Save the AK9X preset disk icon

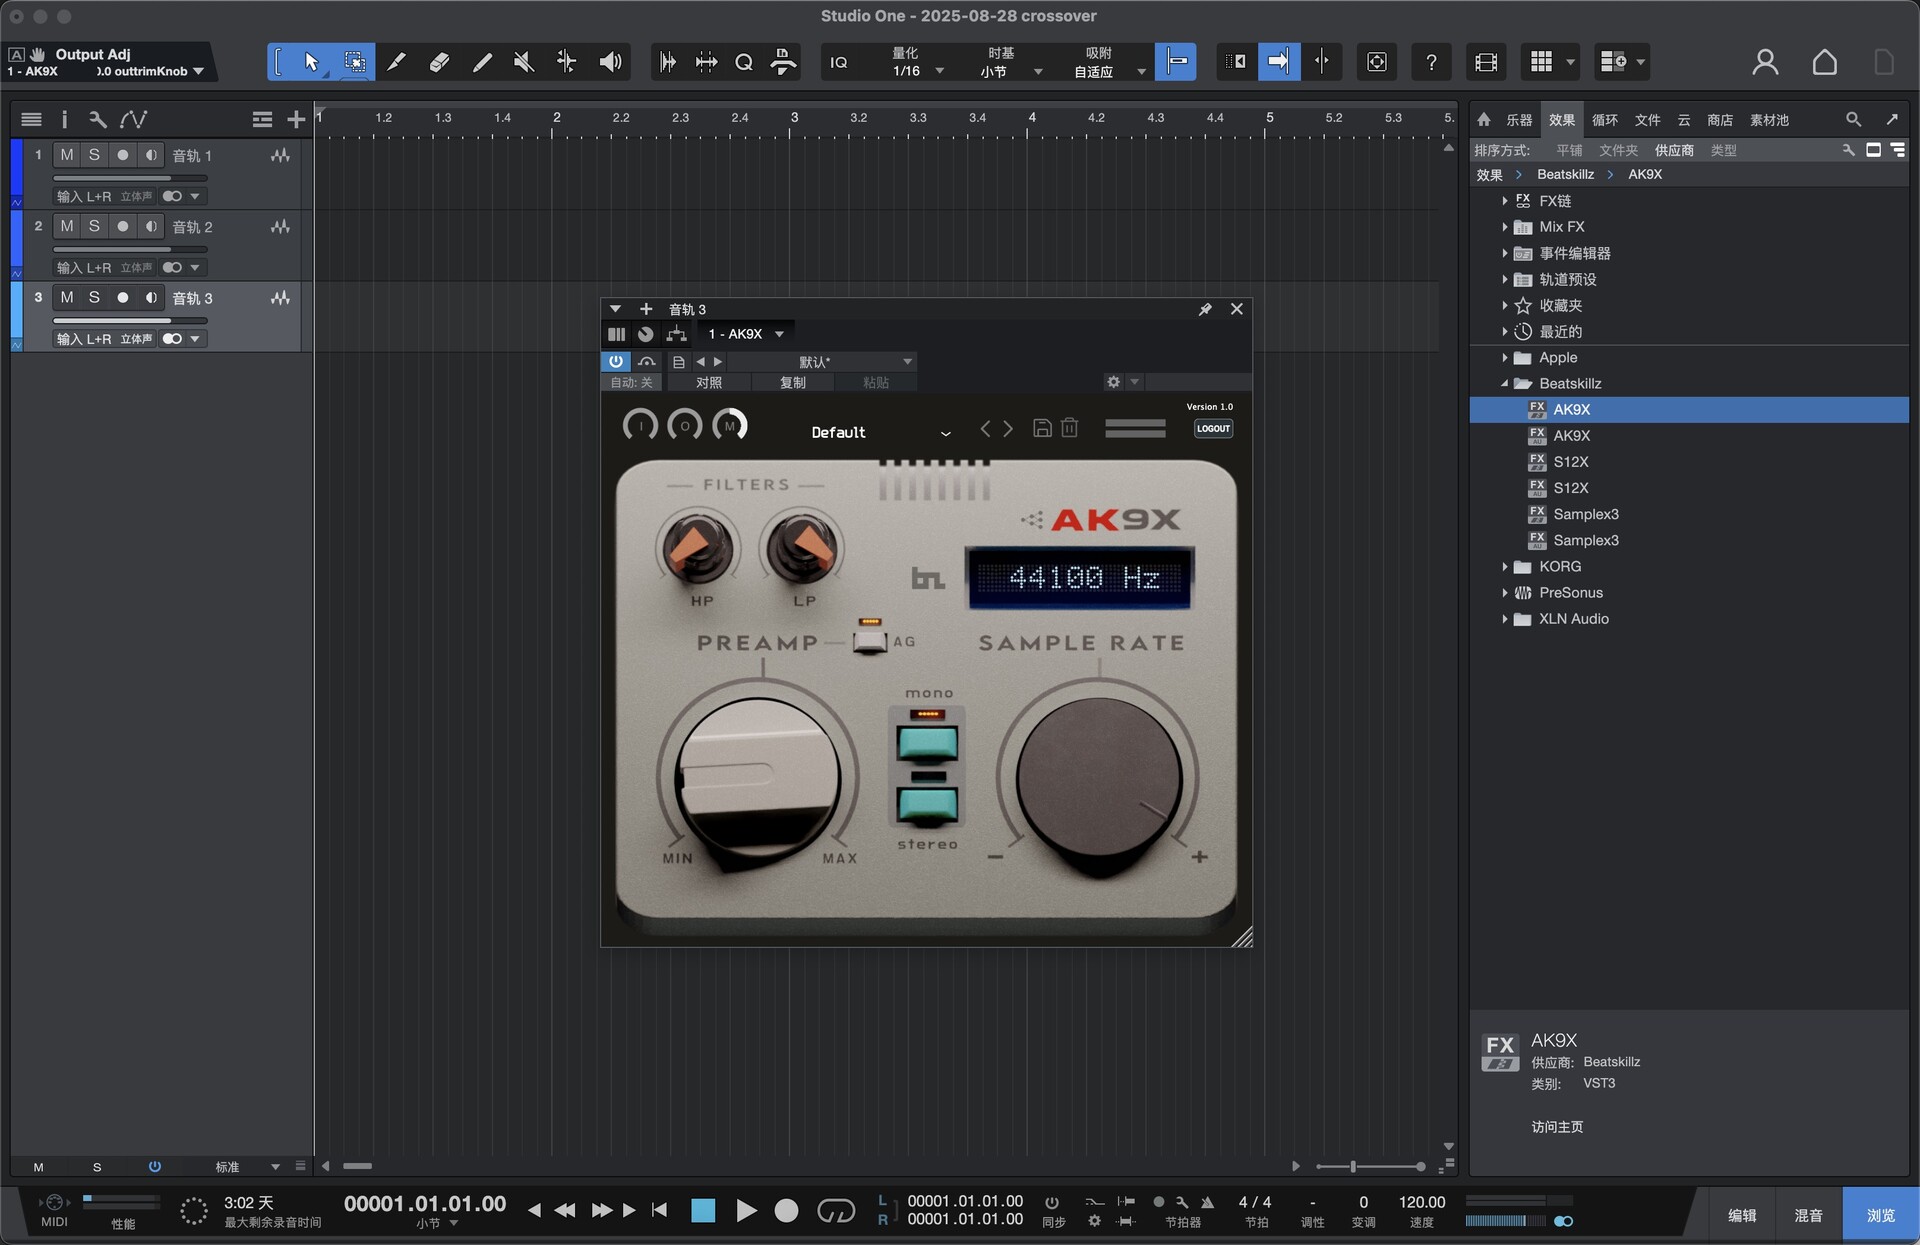1042,428
